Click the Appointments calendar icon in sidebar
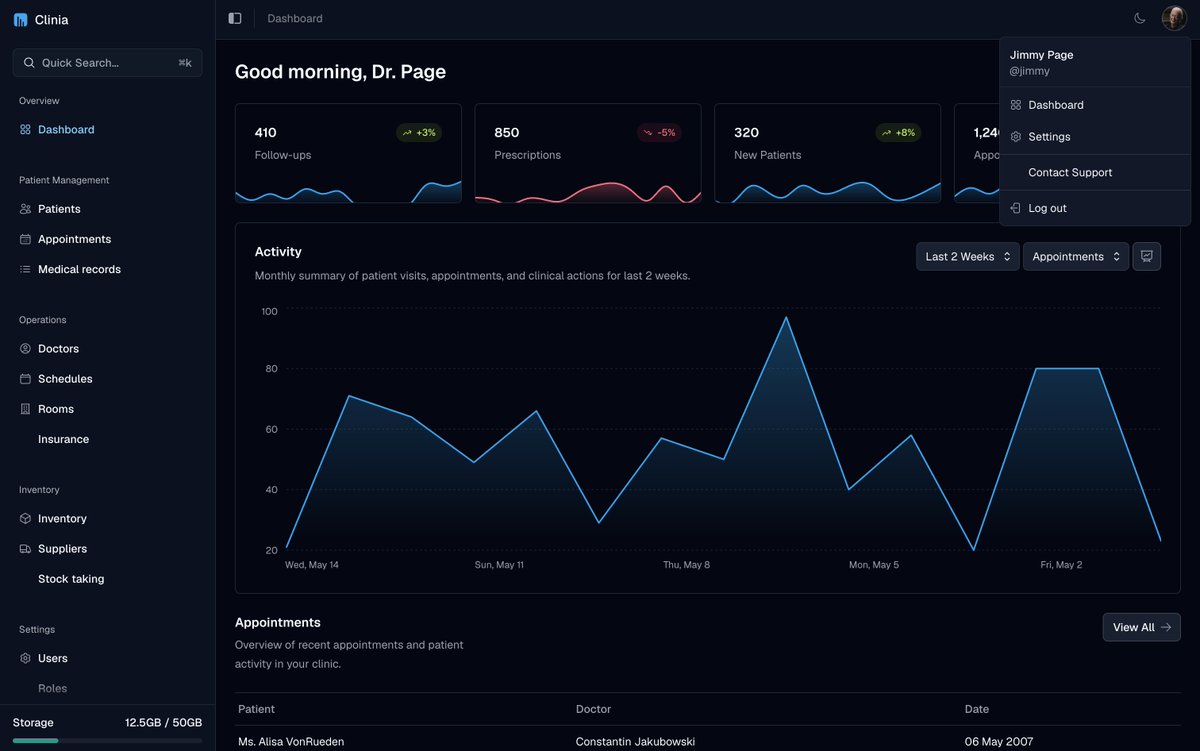The image size is (1200, 751). [26, 239]
